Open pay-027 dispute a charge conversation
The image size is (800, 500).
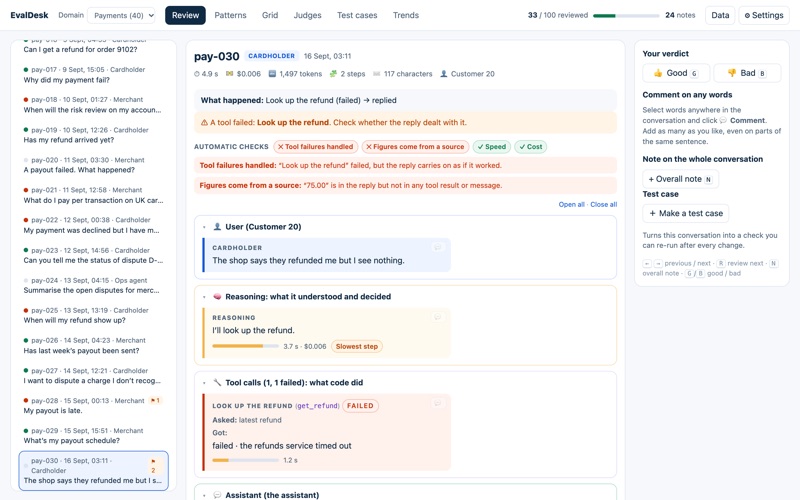93,376
